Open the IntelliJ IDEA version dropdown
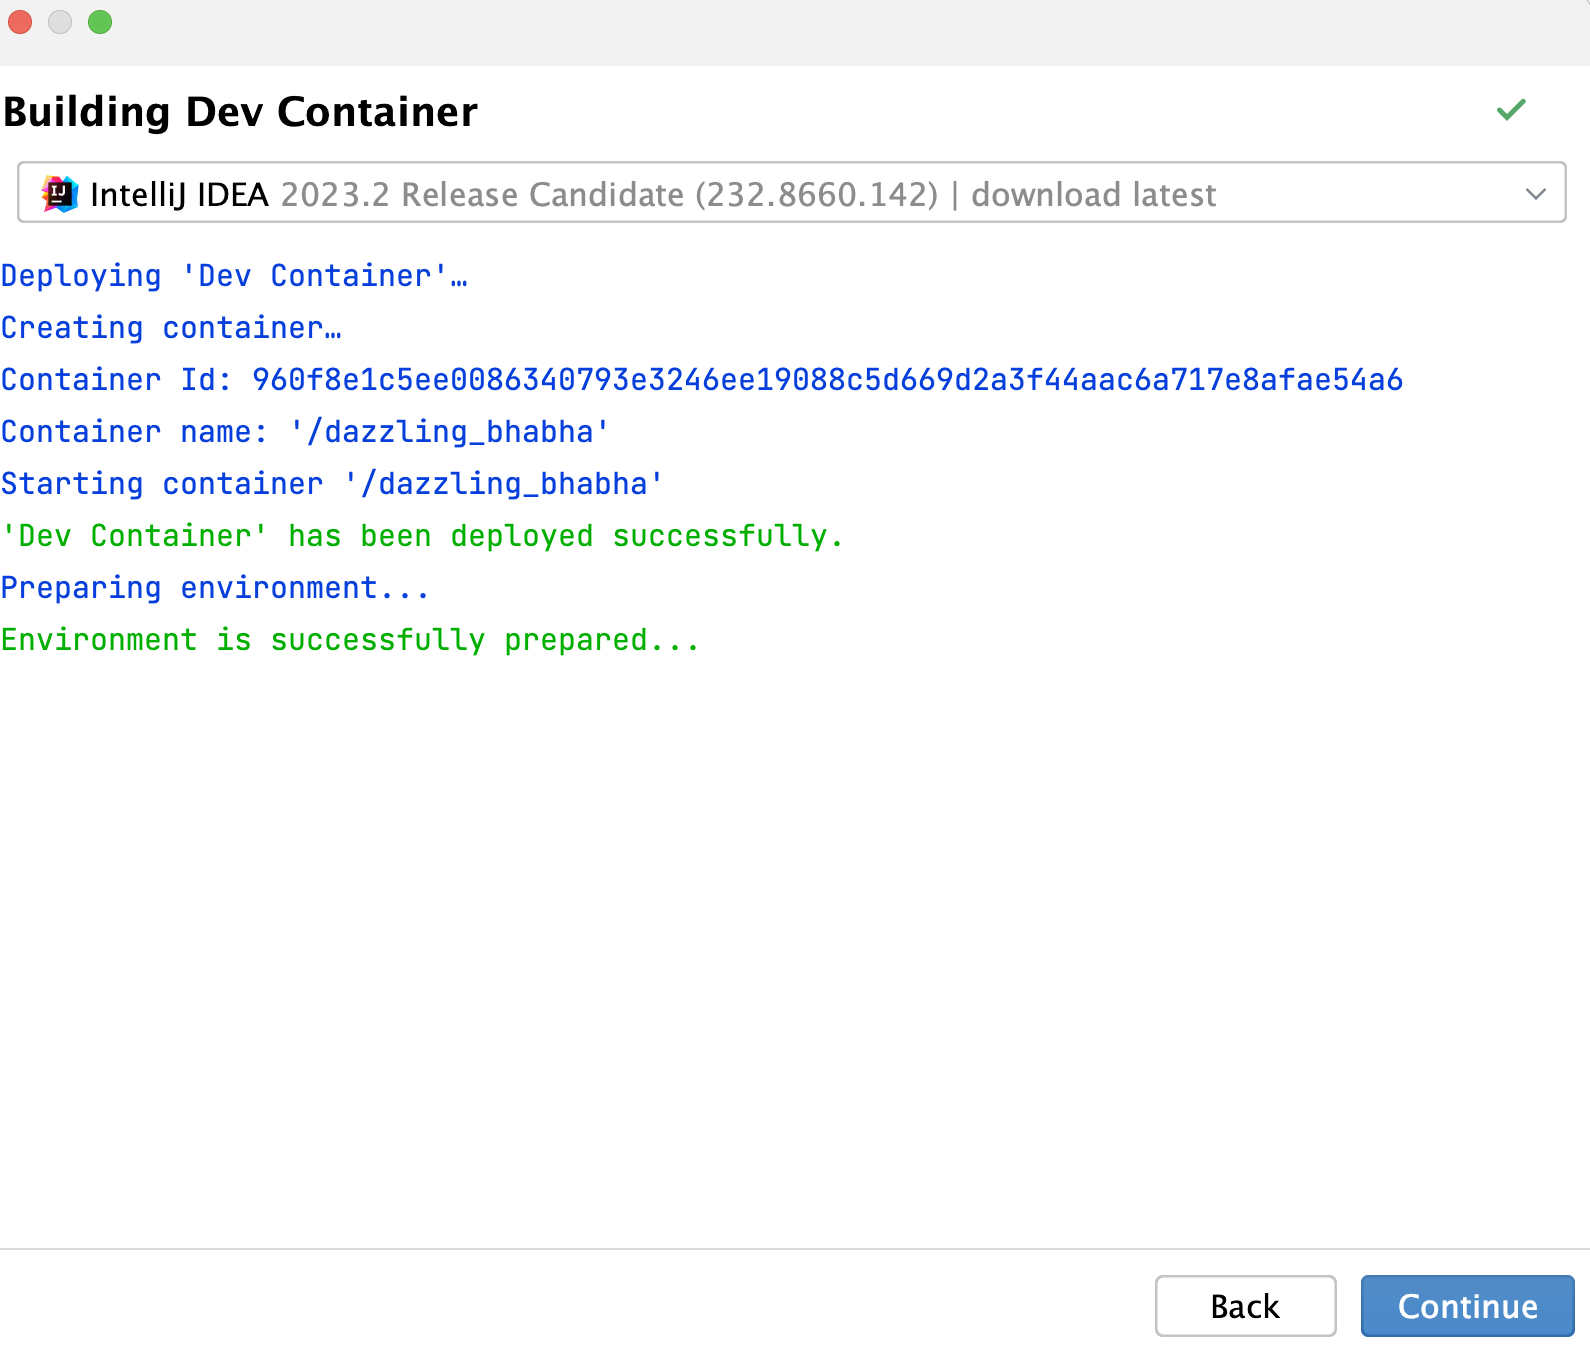The width and height of the screenshot is (1590, 1360). pos(791,192)
